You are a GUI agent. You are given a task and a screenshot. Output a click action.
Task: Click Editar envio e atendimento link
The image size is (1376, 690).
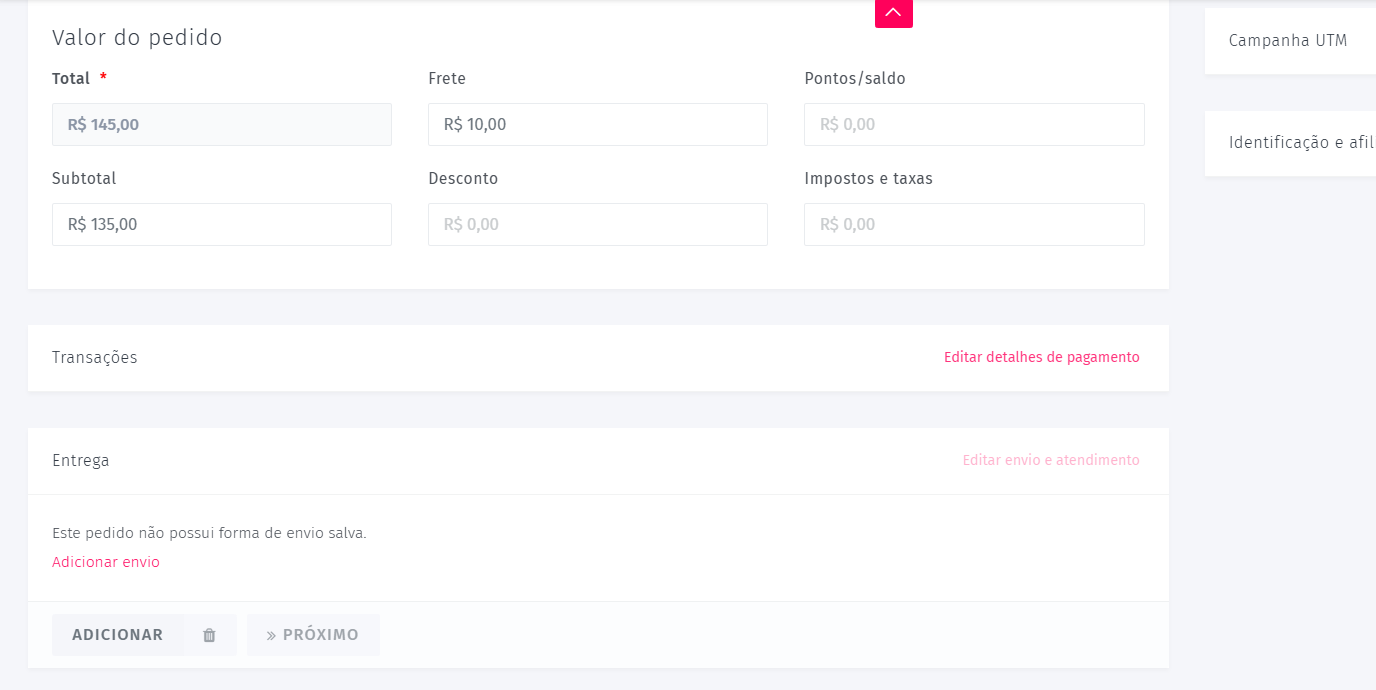point(1050,460)
